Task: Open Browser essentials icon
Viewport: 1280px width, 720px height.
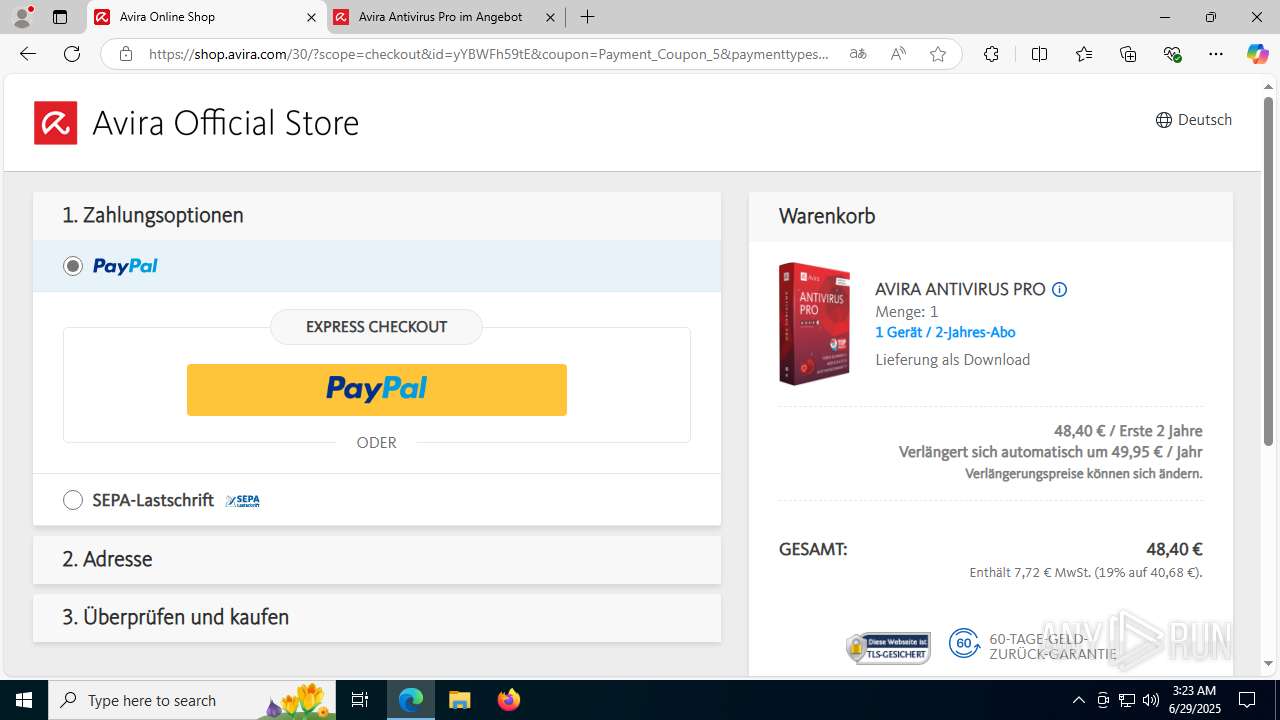Action: pos(1173,54)
